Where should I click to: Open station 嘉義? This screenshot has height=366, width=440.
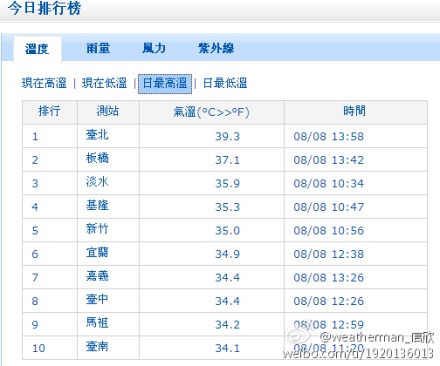(97, 276)
